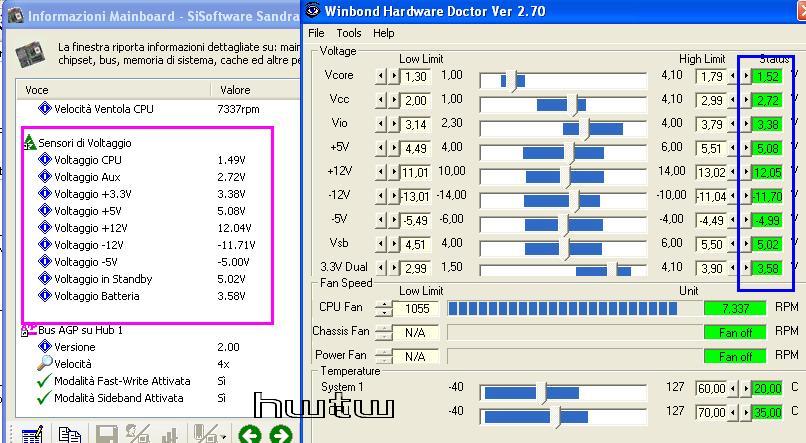The width and height of the screenshot is (806, 443).
Task: Decrease the Vcore high limit 1,79 with left arrow
Action: tap(732, 77)
